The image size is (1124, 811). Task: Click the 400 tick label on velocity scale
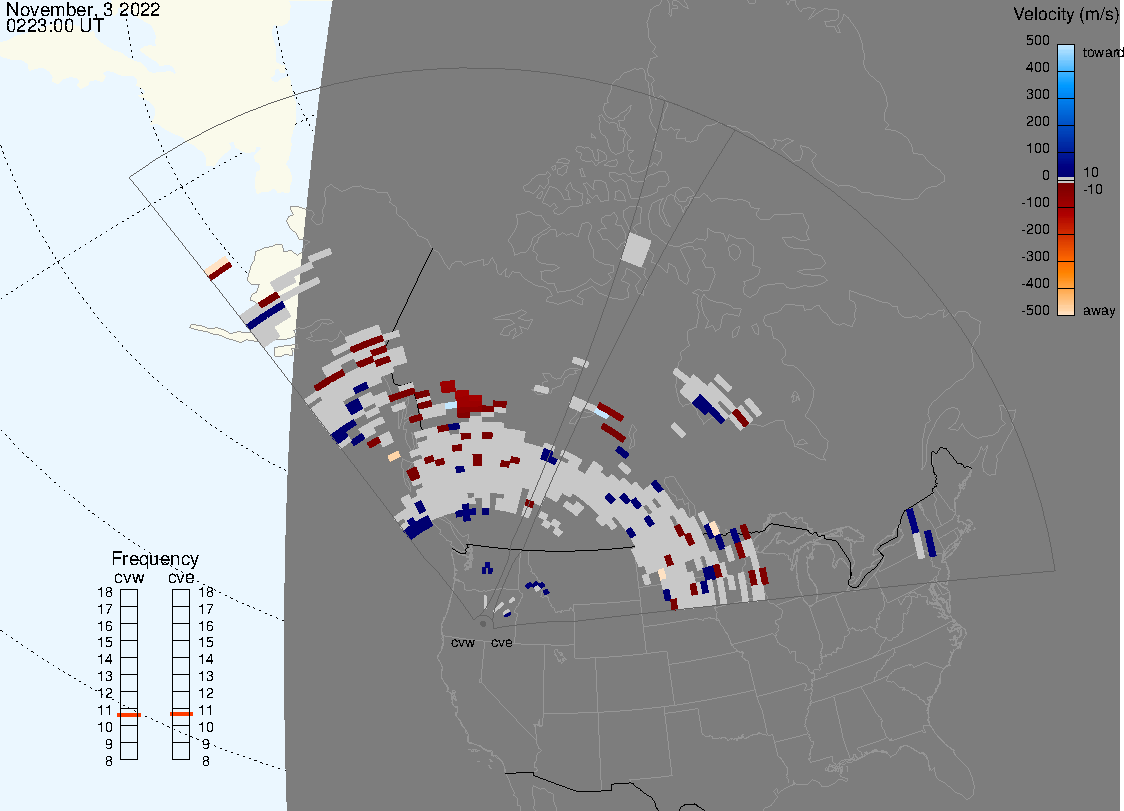[x=1037, y=67]
